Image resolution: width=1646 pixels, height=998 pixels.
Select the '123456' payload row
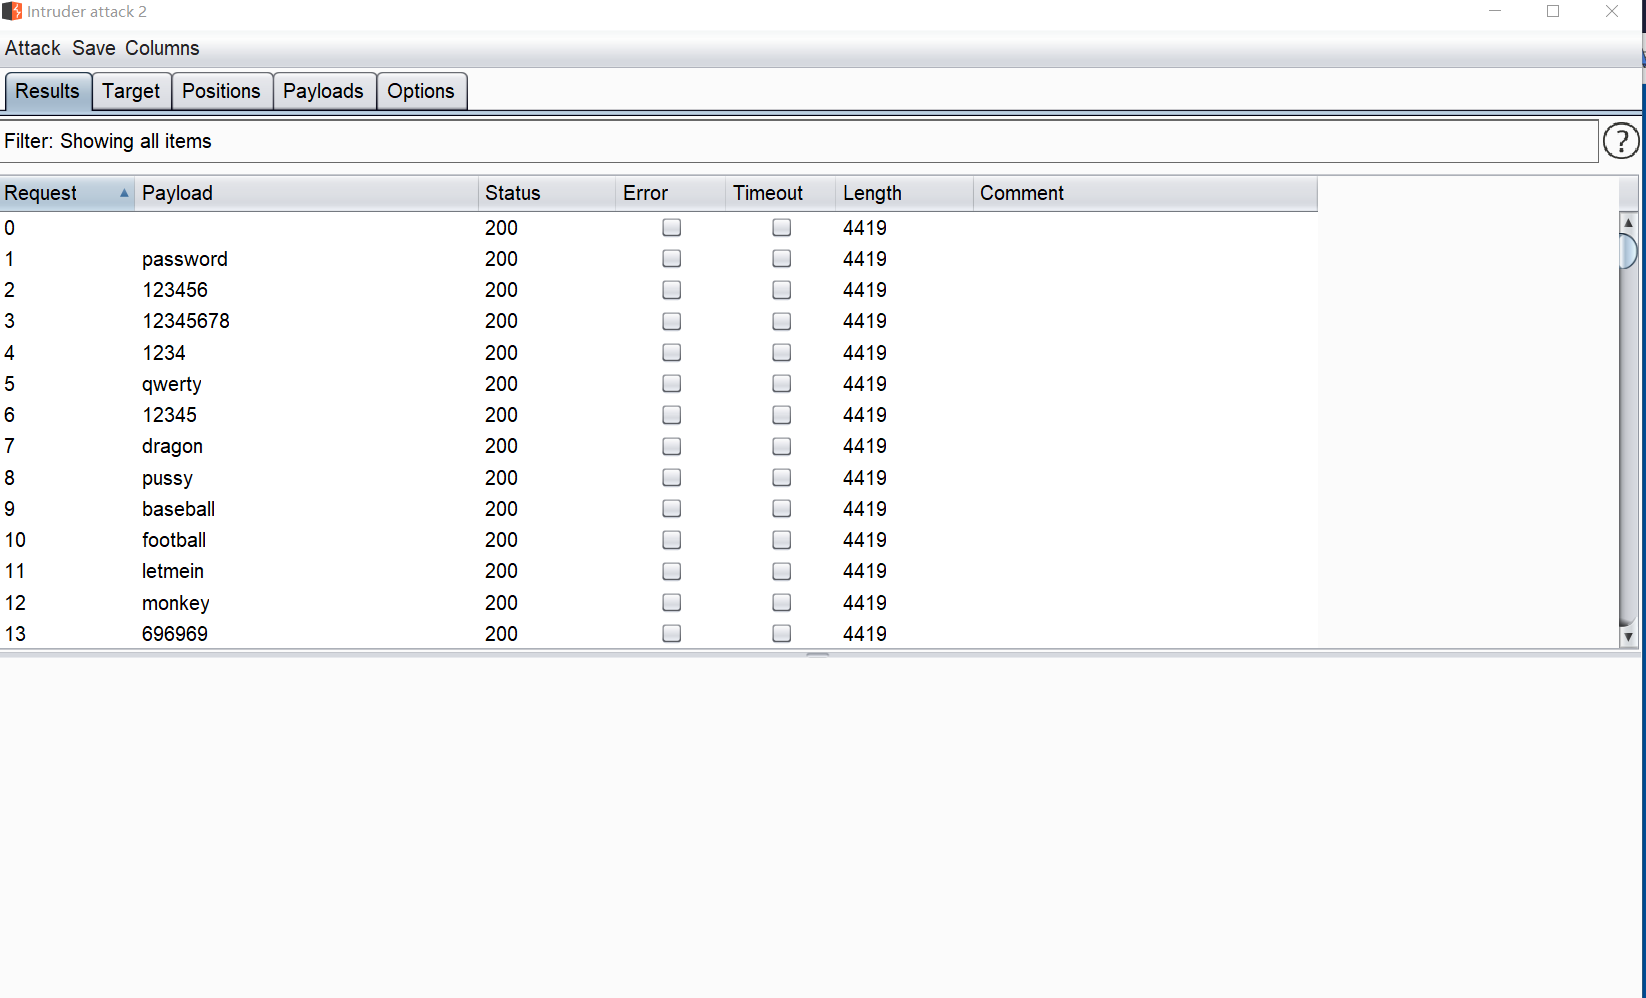658,290
